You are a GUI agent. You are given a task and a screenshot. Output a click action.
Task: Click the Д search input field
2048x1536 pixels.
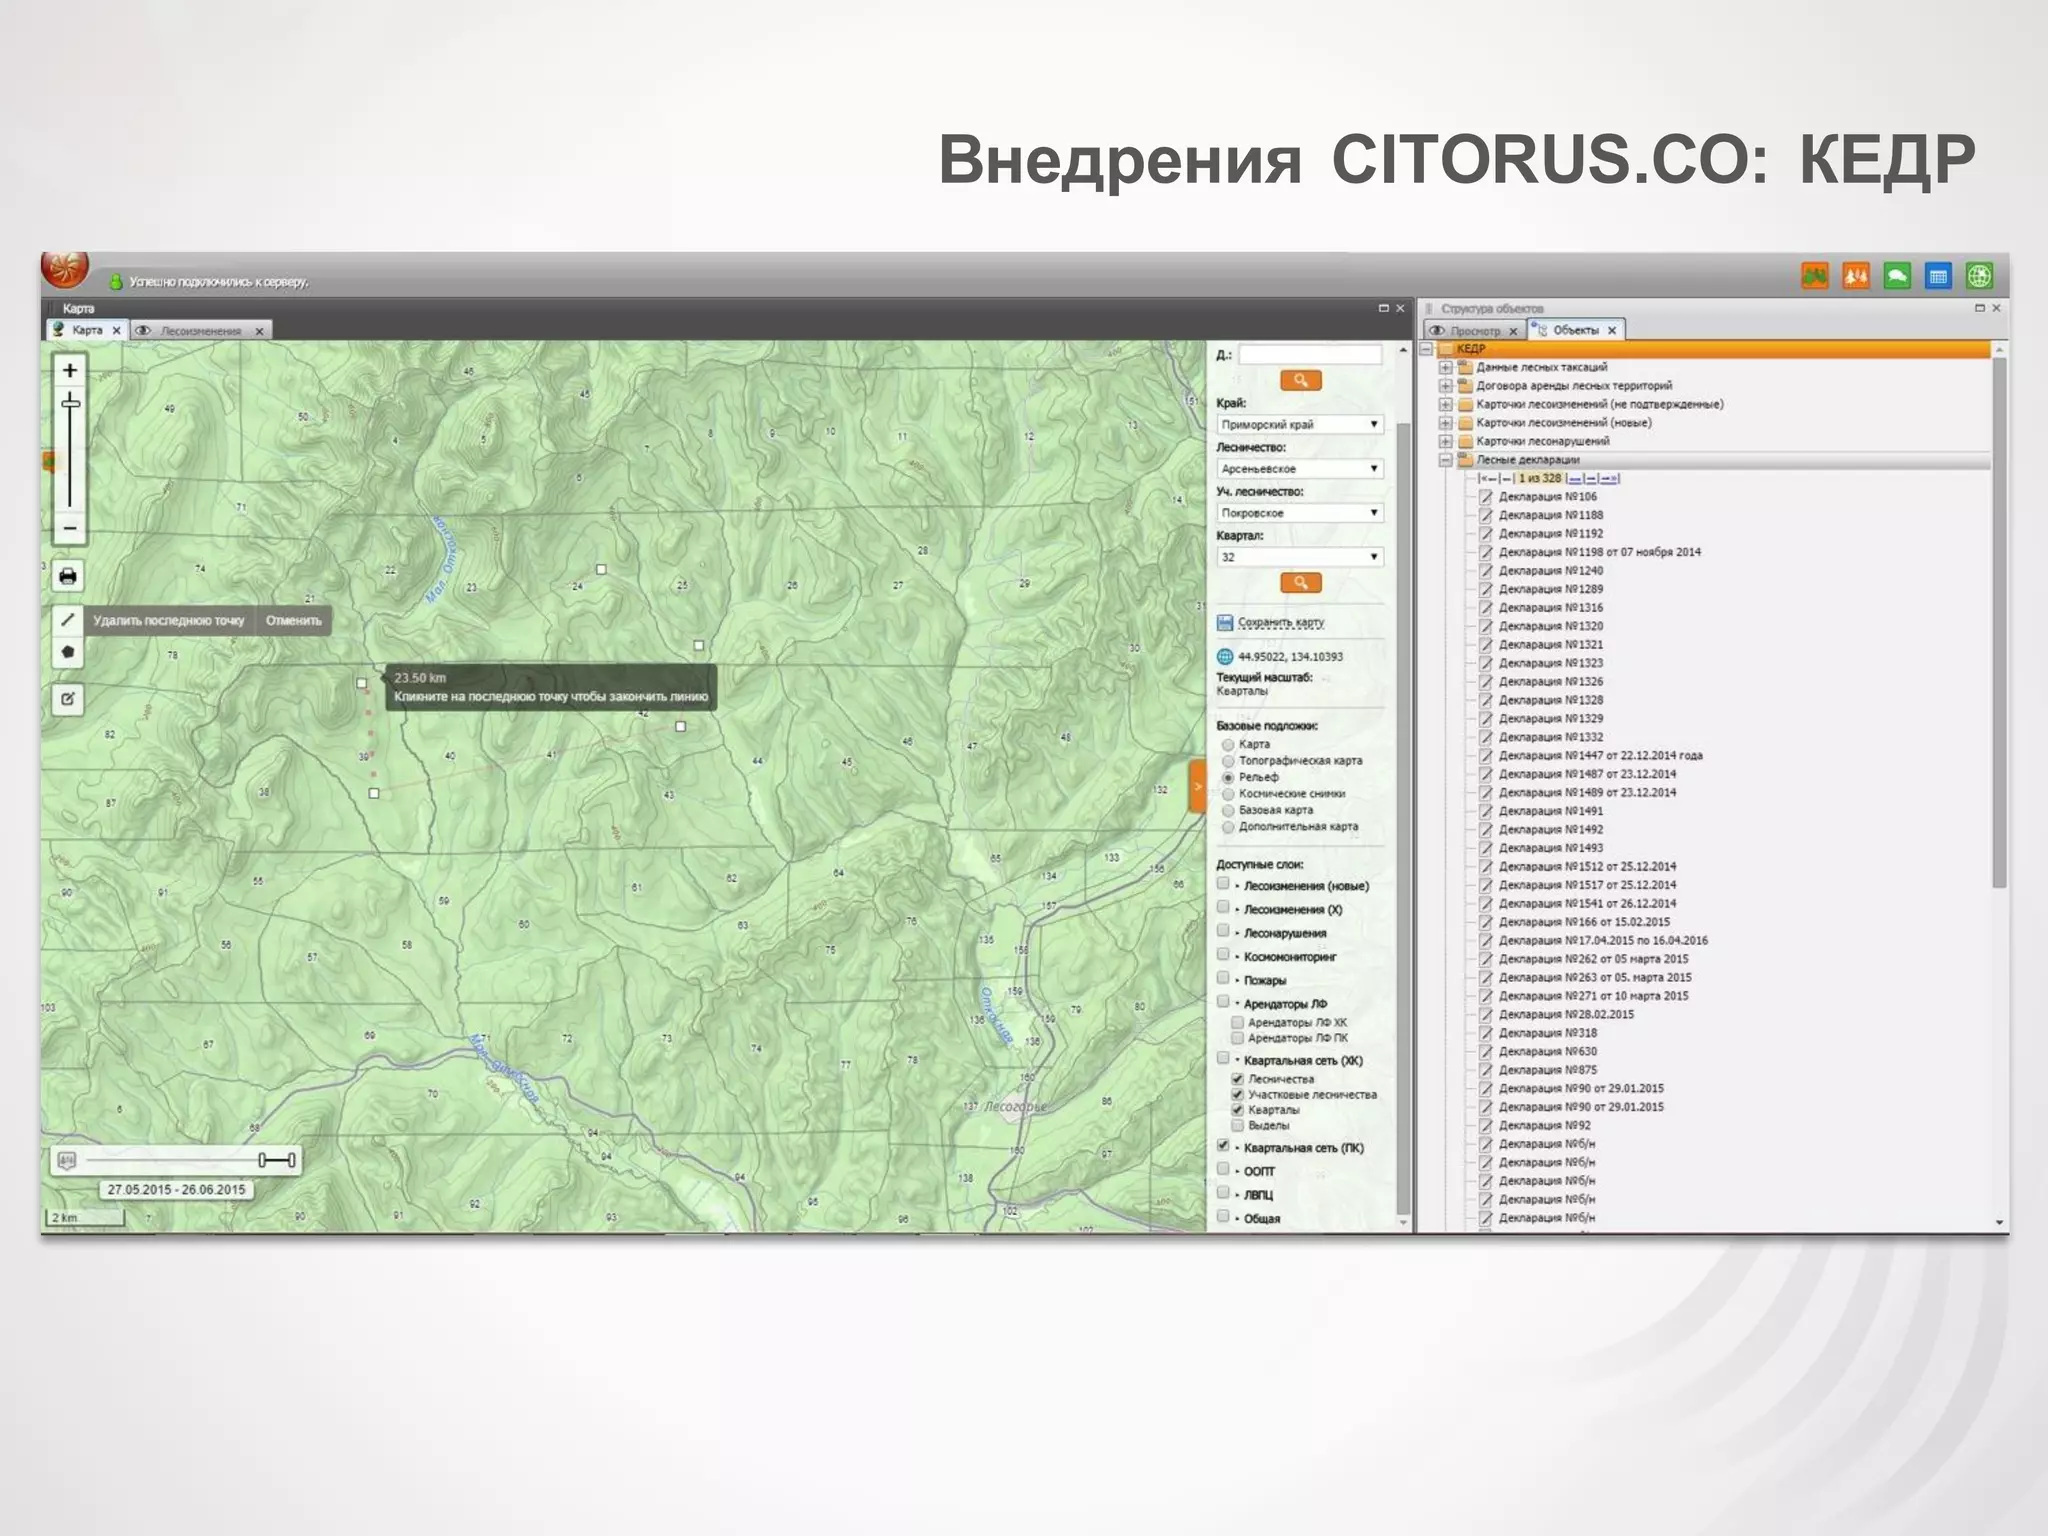pyautogui.click(x=1310, y=355)
